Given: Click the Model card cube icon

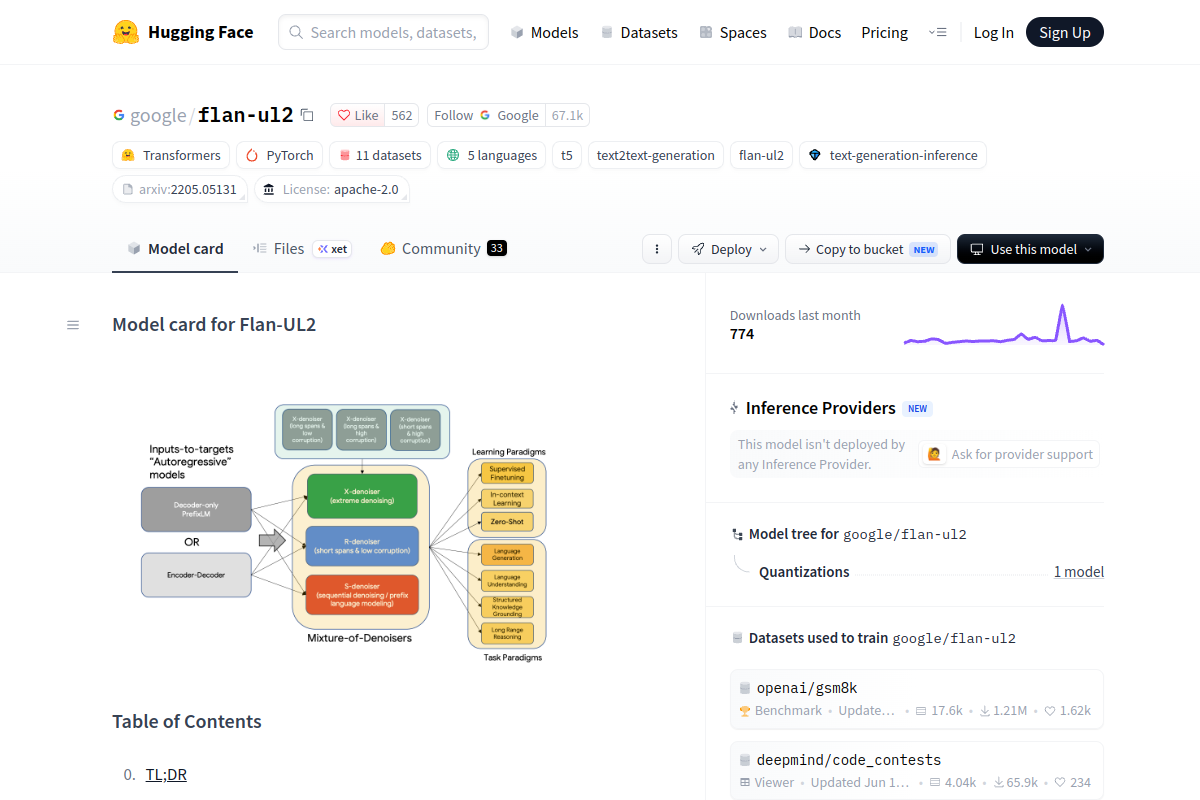Looking at the screenshot, I should [x=134, y=248].
